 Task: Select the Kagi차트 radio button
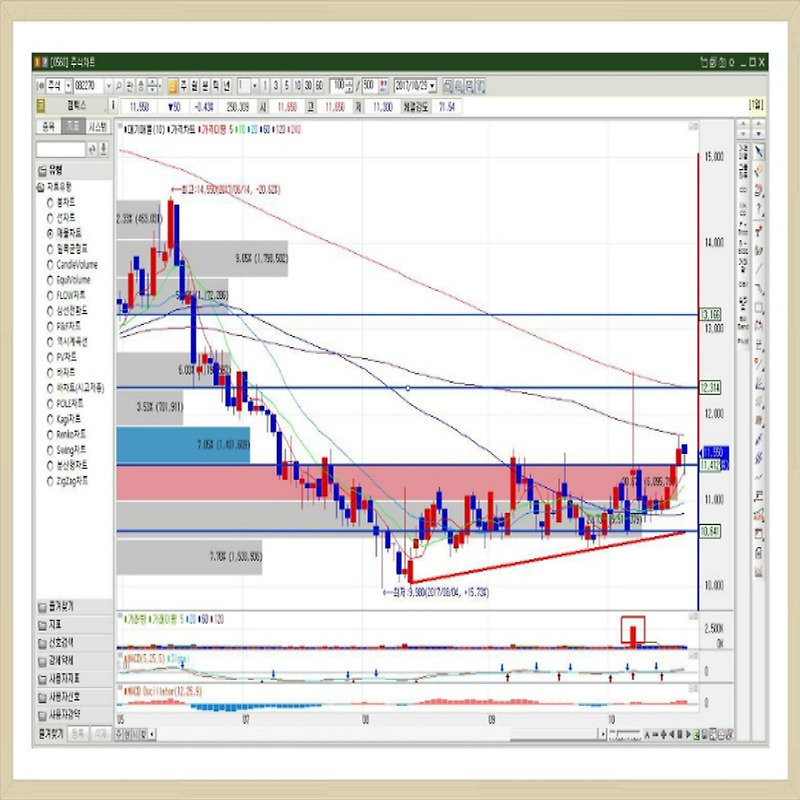[50, 419]
